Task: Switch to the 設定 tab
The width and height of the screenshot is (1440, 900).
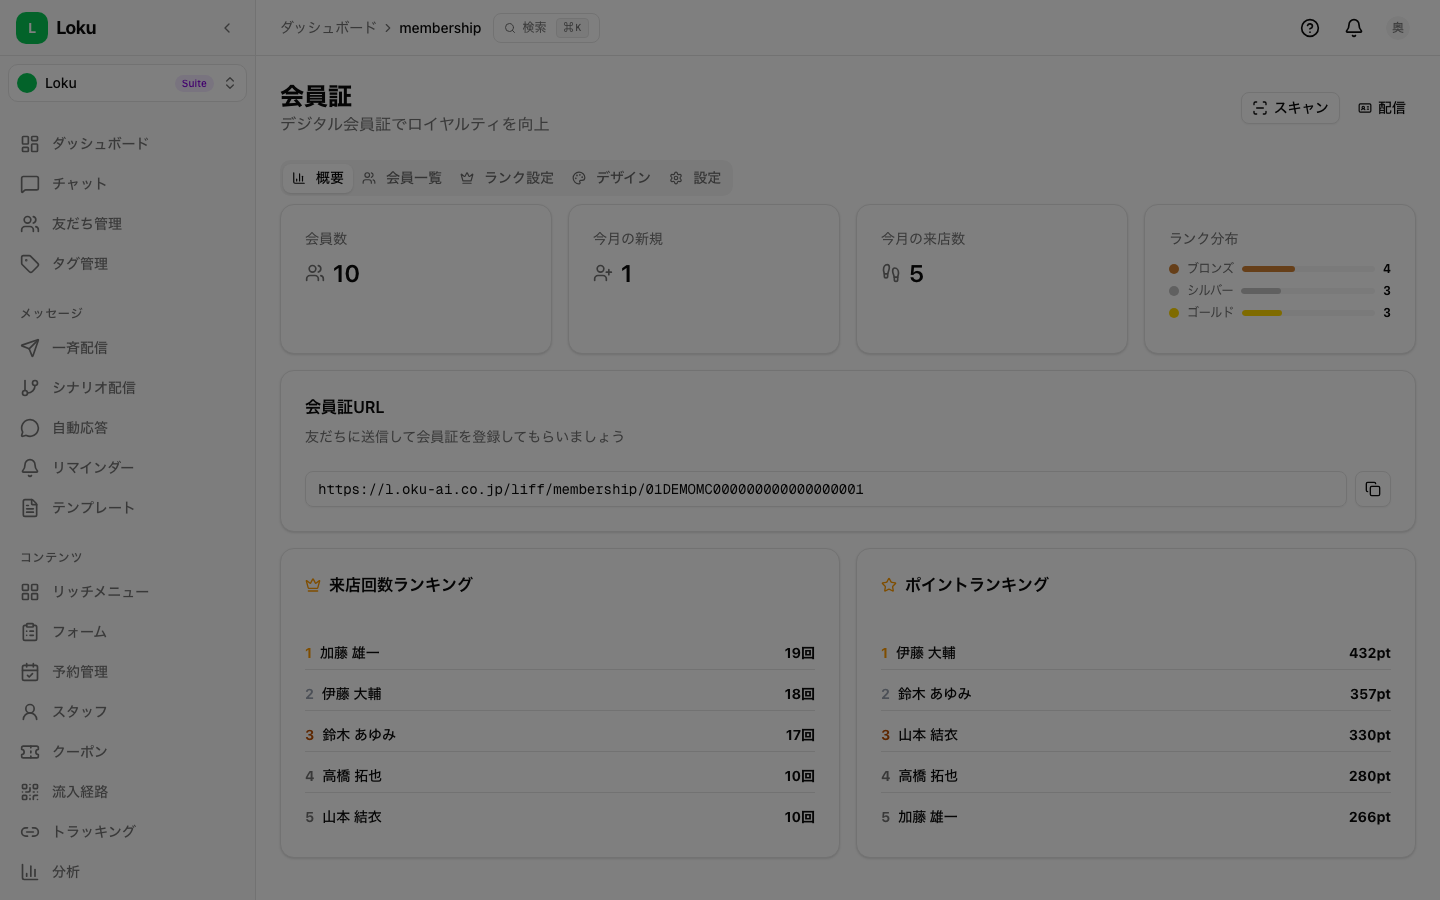Action: point(695,178)
